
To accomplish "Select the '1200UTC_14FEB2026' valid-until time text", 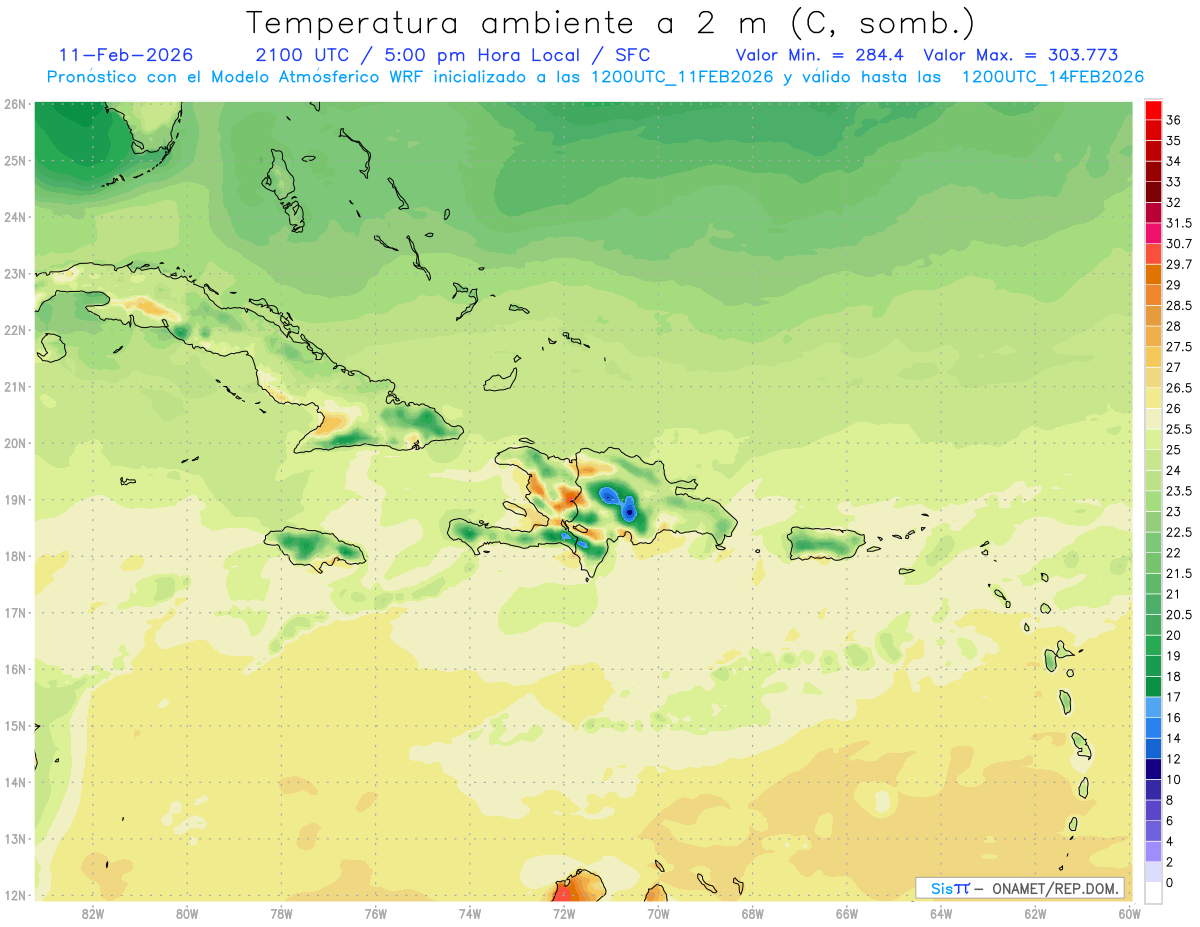I will point(1052,77).
